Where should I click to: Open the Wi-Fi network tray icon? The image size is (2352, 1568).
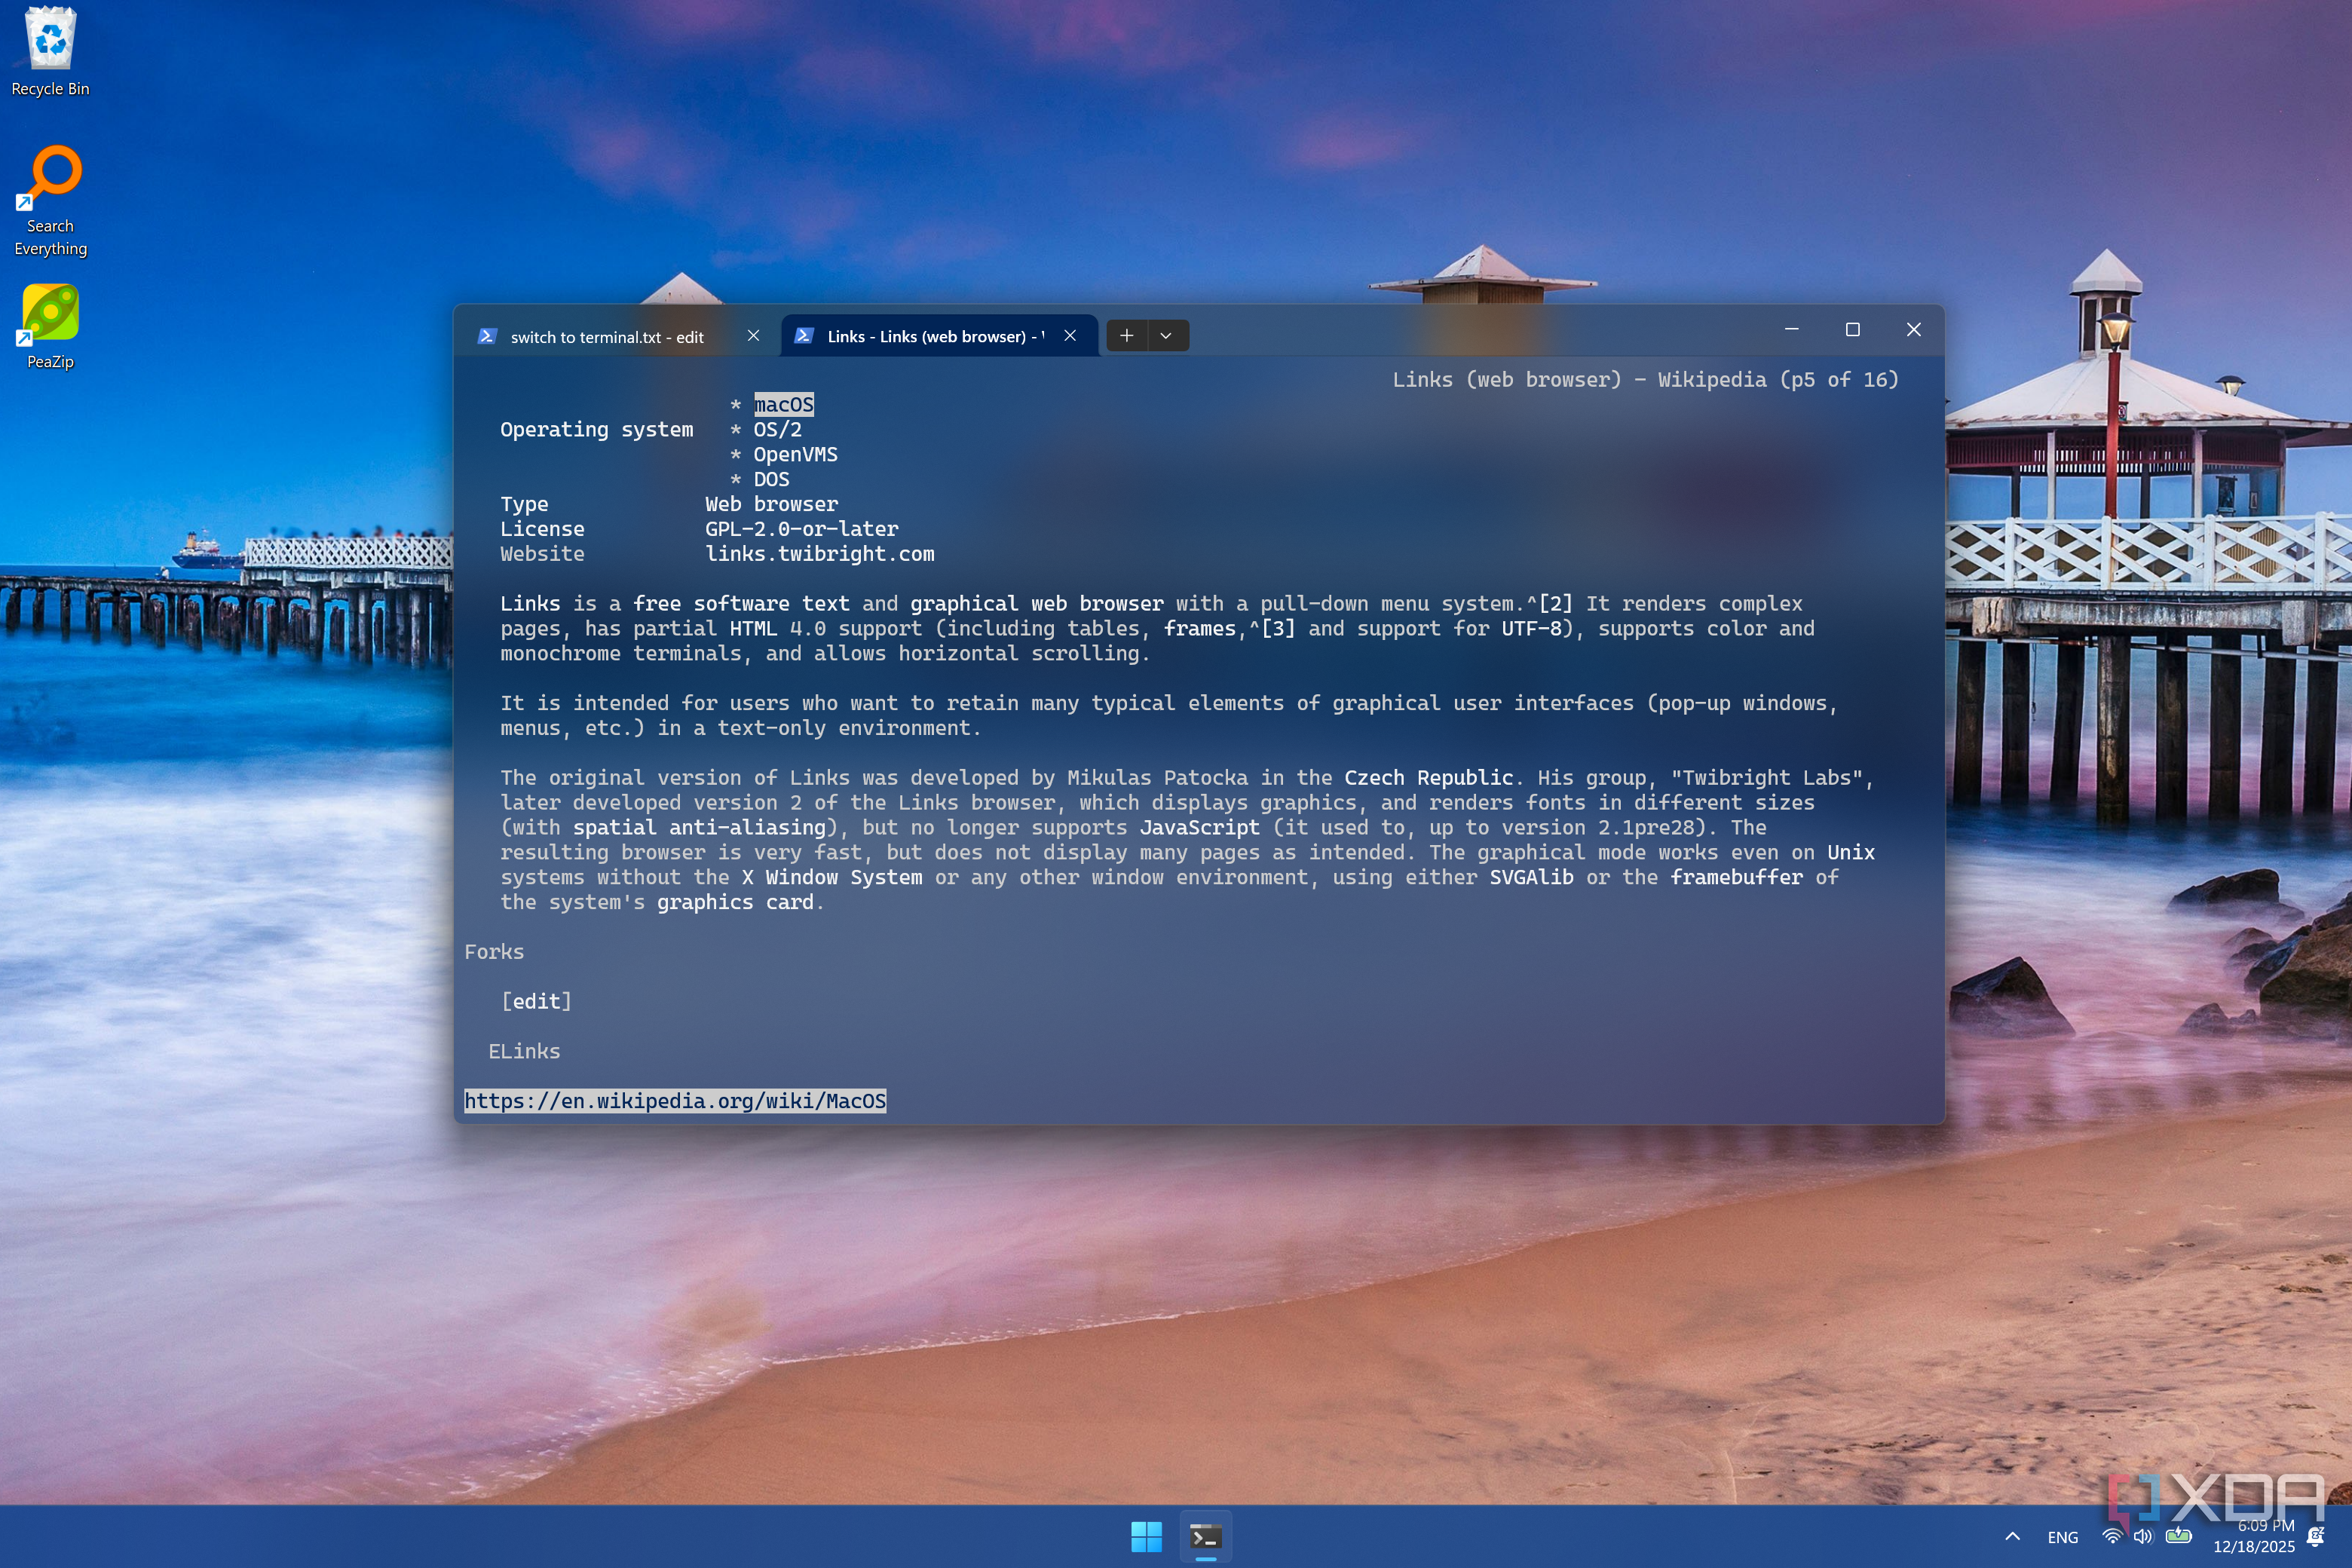[2112, 1537]
